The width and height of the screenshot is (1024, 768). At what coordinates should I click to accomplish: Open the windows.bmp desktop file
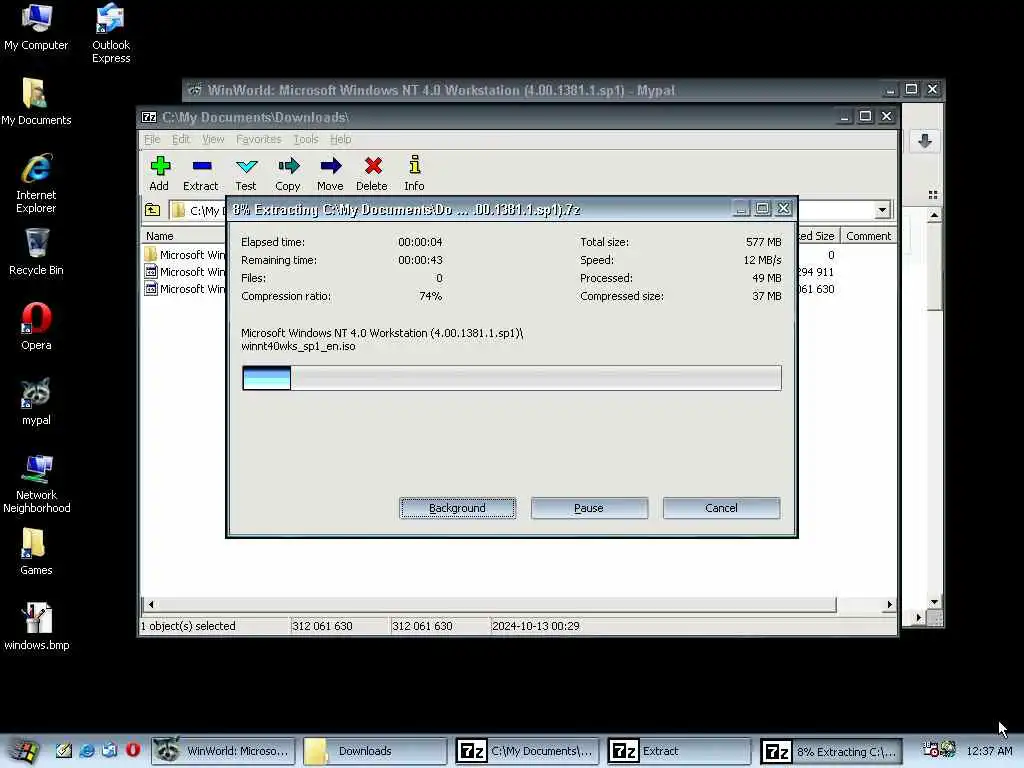tap(37, 627)
